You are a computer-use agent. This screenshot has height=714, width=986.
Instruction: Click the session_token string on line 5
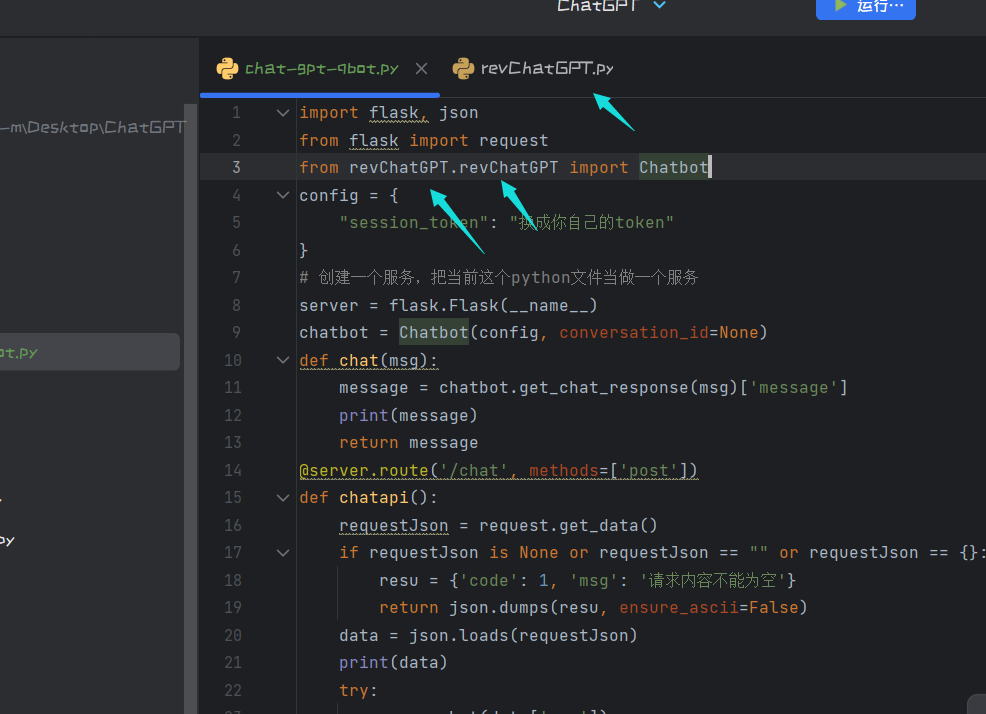[413, 222]
